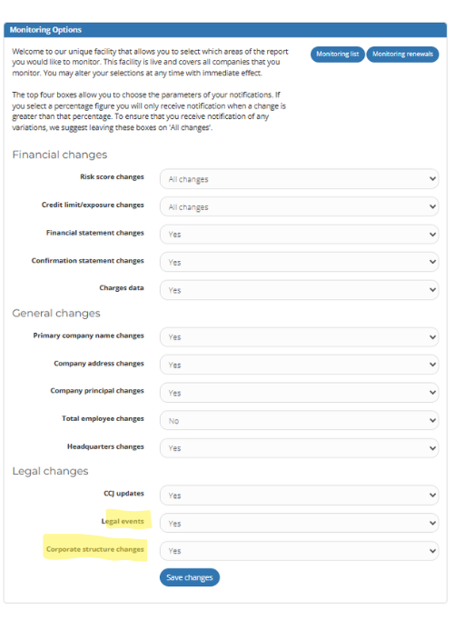Open the Corporate structure changes dropdown

pos(299,551)
